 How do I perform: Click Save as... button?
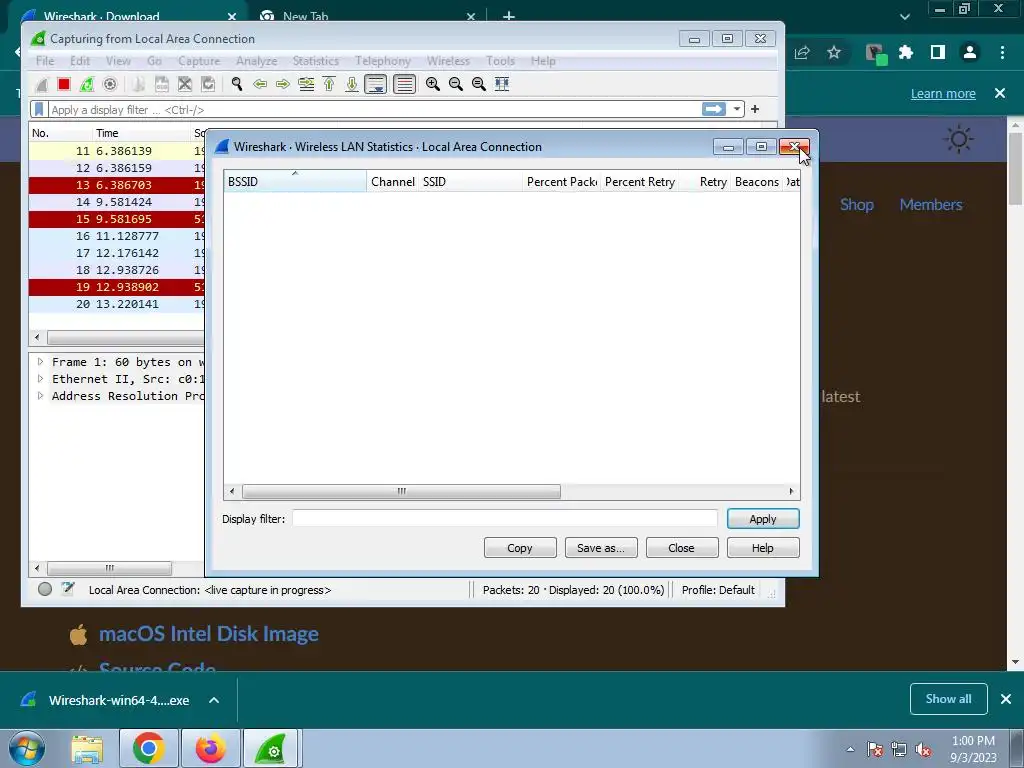pos(601,548)
